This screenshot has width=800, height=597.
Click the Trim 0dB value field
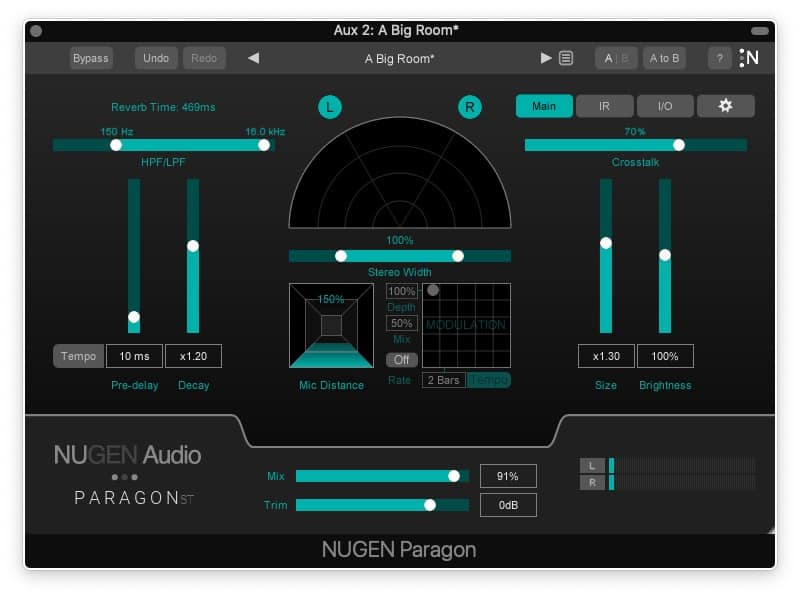pos(508,505)
